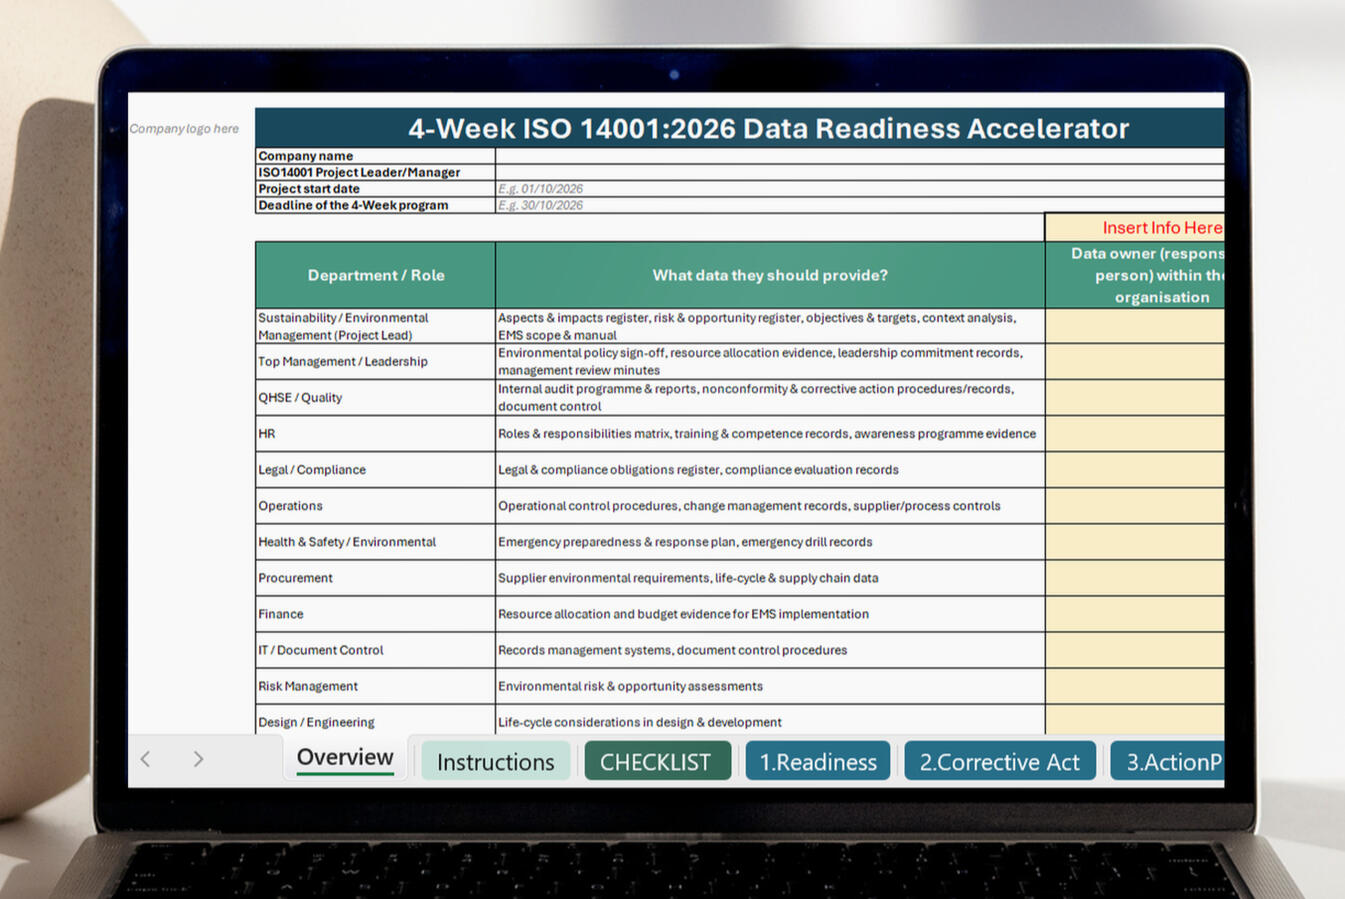This screenshot has height=899, width=1345.
Task: Click the deadline cell 'E.g. 30/10/2026'
Action: [x=860, y=205]
